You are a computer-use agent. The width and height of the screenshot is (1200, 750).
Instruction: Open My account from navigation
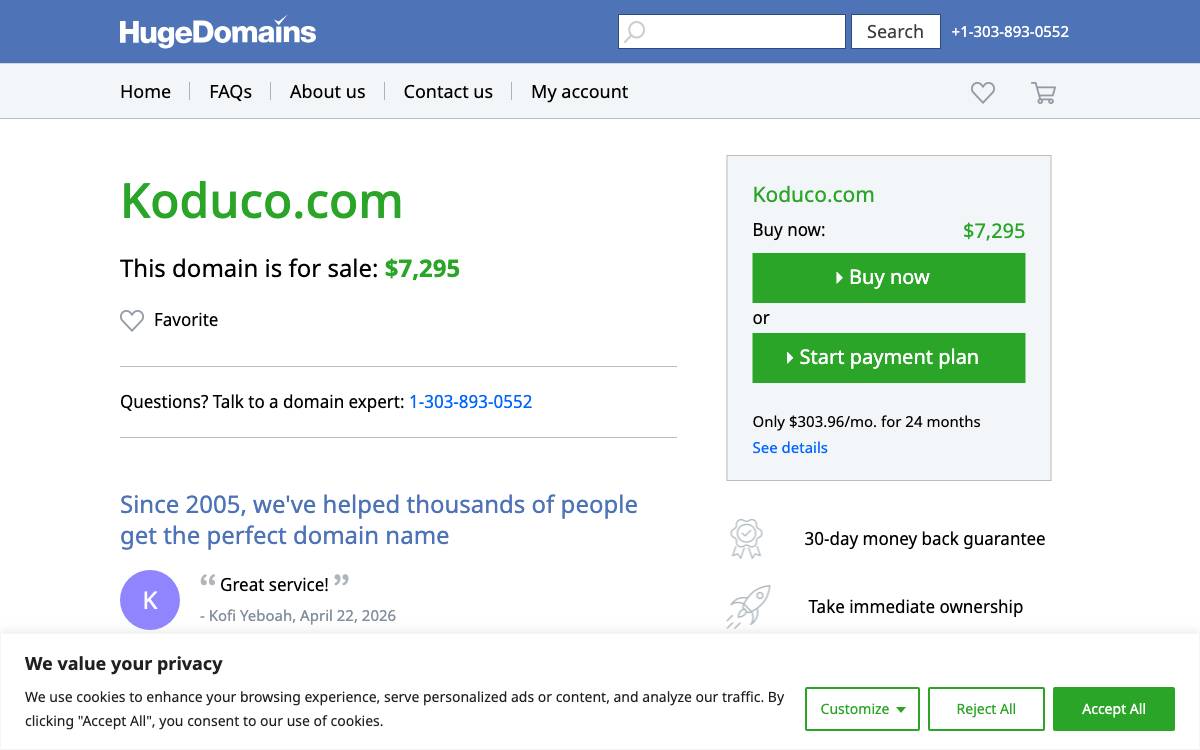point(579,92)
